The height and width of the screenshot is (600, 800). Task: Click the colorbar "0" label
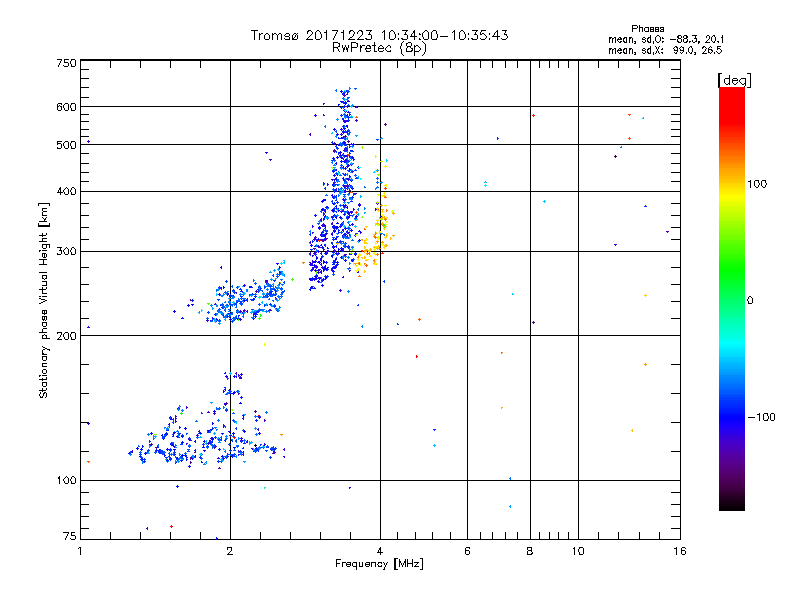(x=750, y=300)
